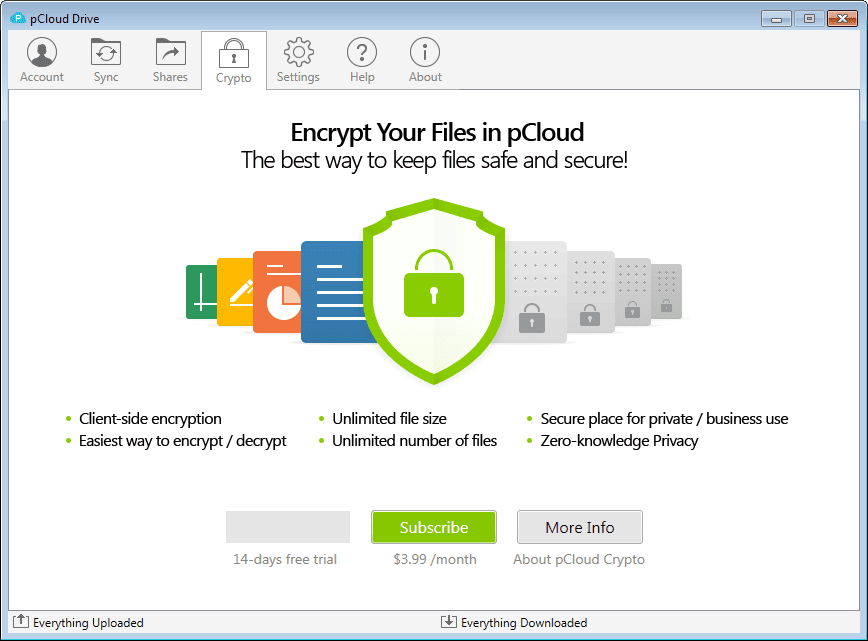
Task: Open the Settings gear icon
Action: [298, 52]
